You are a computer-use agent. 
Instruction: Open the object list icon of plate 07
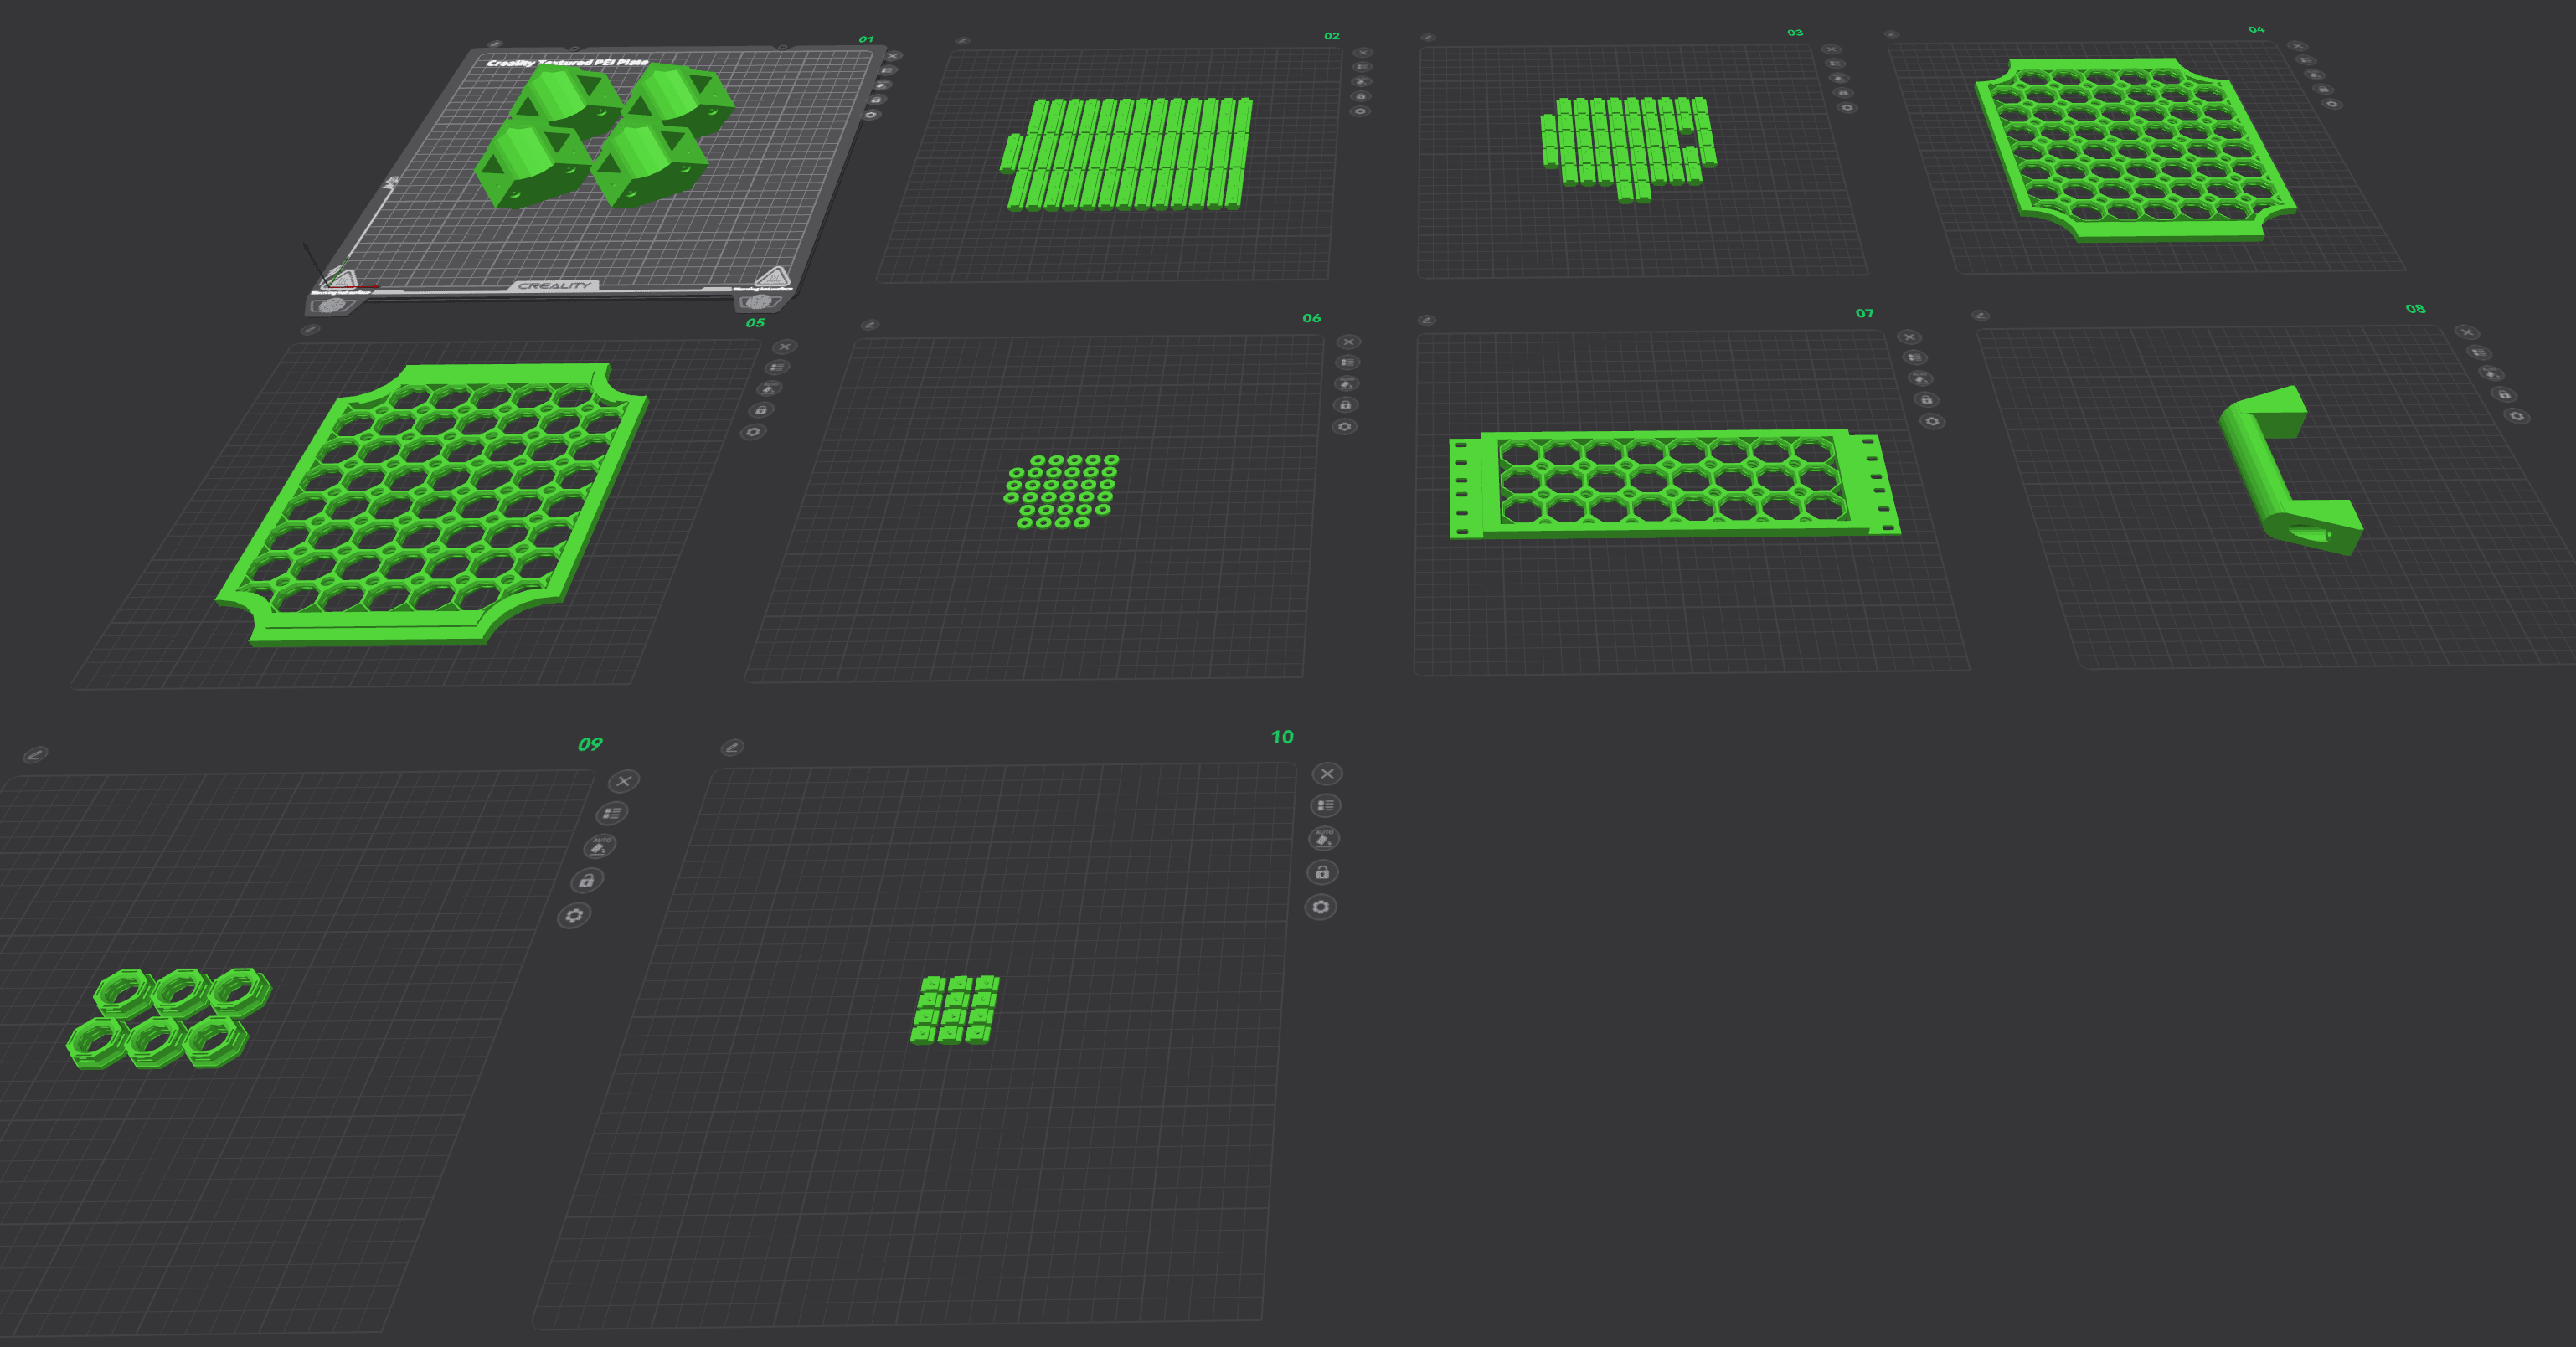(x=1915, y=357)
